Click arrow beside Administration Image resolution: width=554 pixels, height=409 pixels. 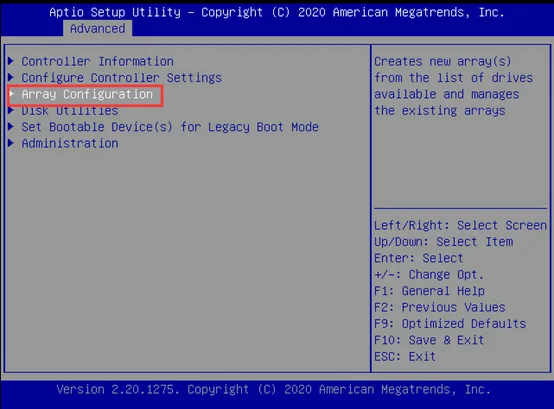click(x=11, y=143)
